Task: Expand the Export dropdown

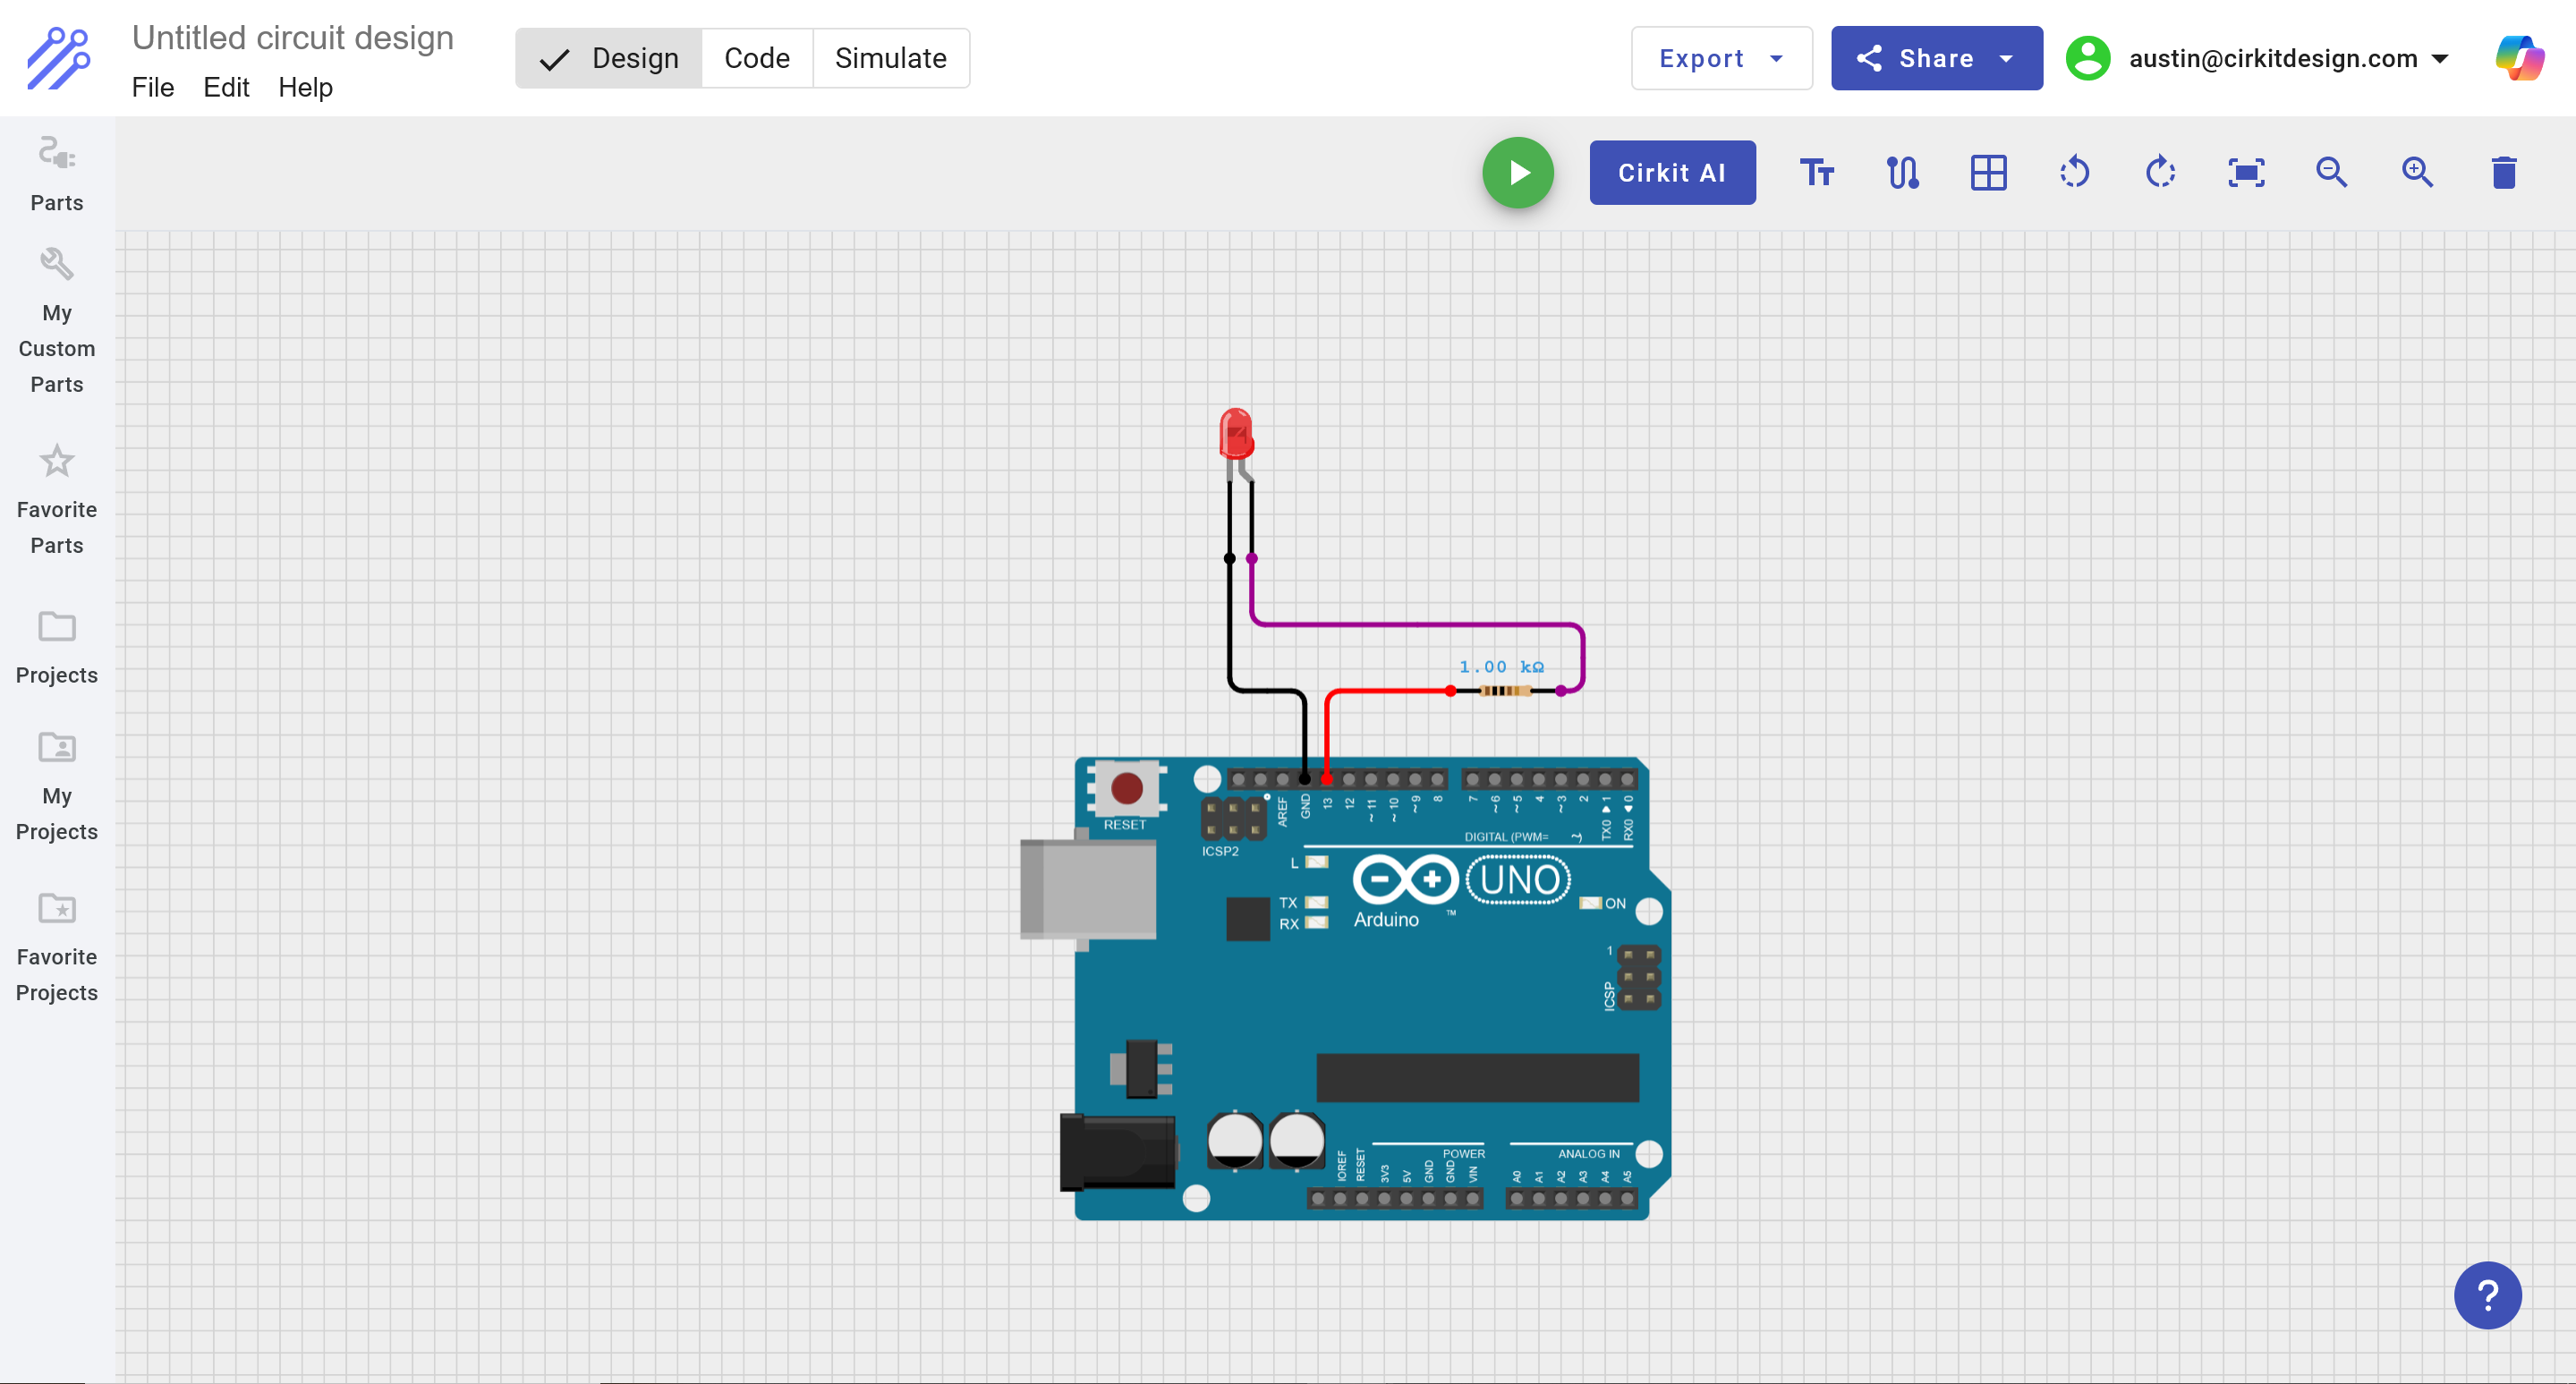Action: click(x=1721, y=58)
